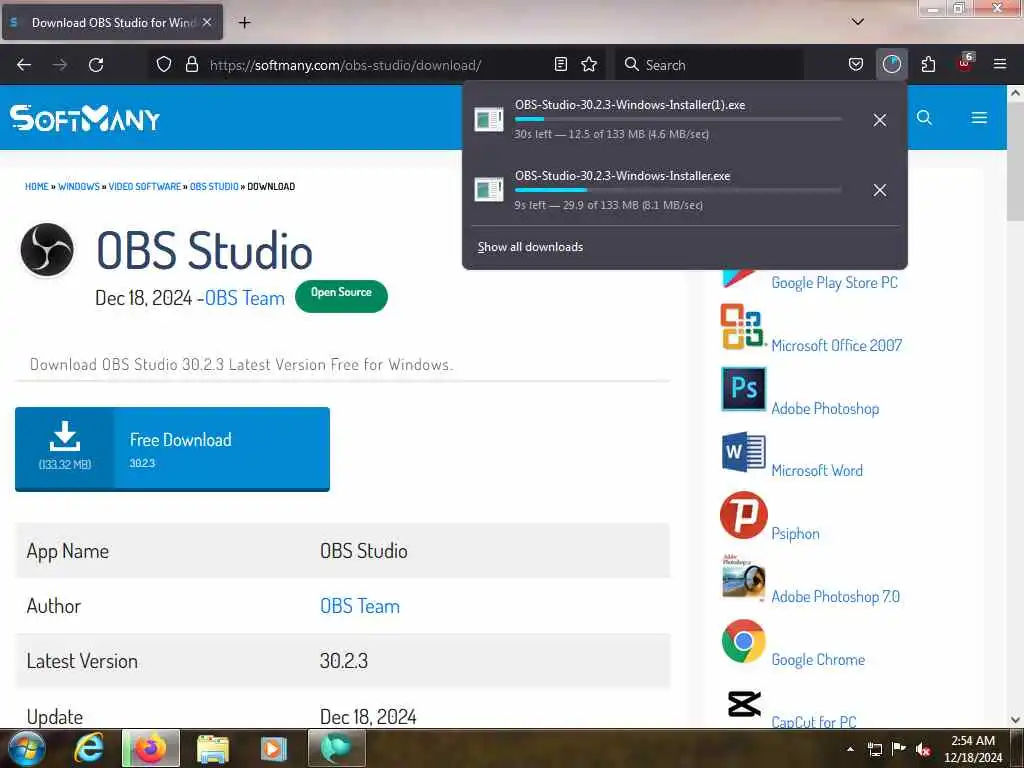The image size is (1024, 768).
Task: Focus the browser Search box
Action: pyautogui.click(x=709, y=65)
